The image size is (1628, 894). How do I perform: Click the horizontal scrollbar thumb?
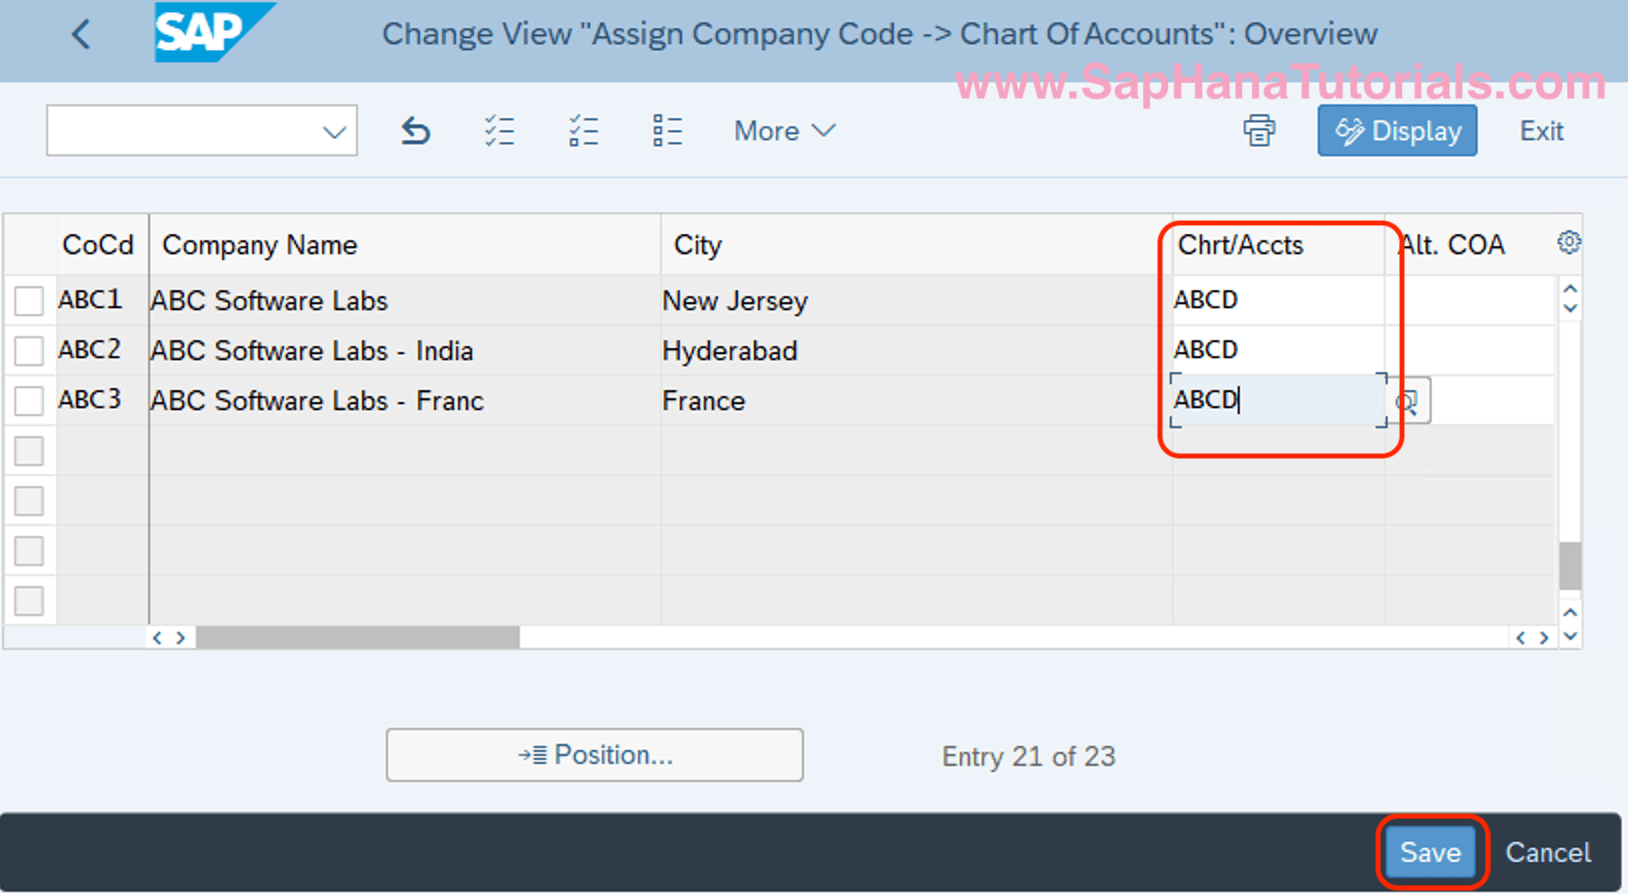[x=358, y=637]
